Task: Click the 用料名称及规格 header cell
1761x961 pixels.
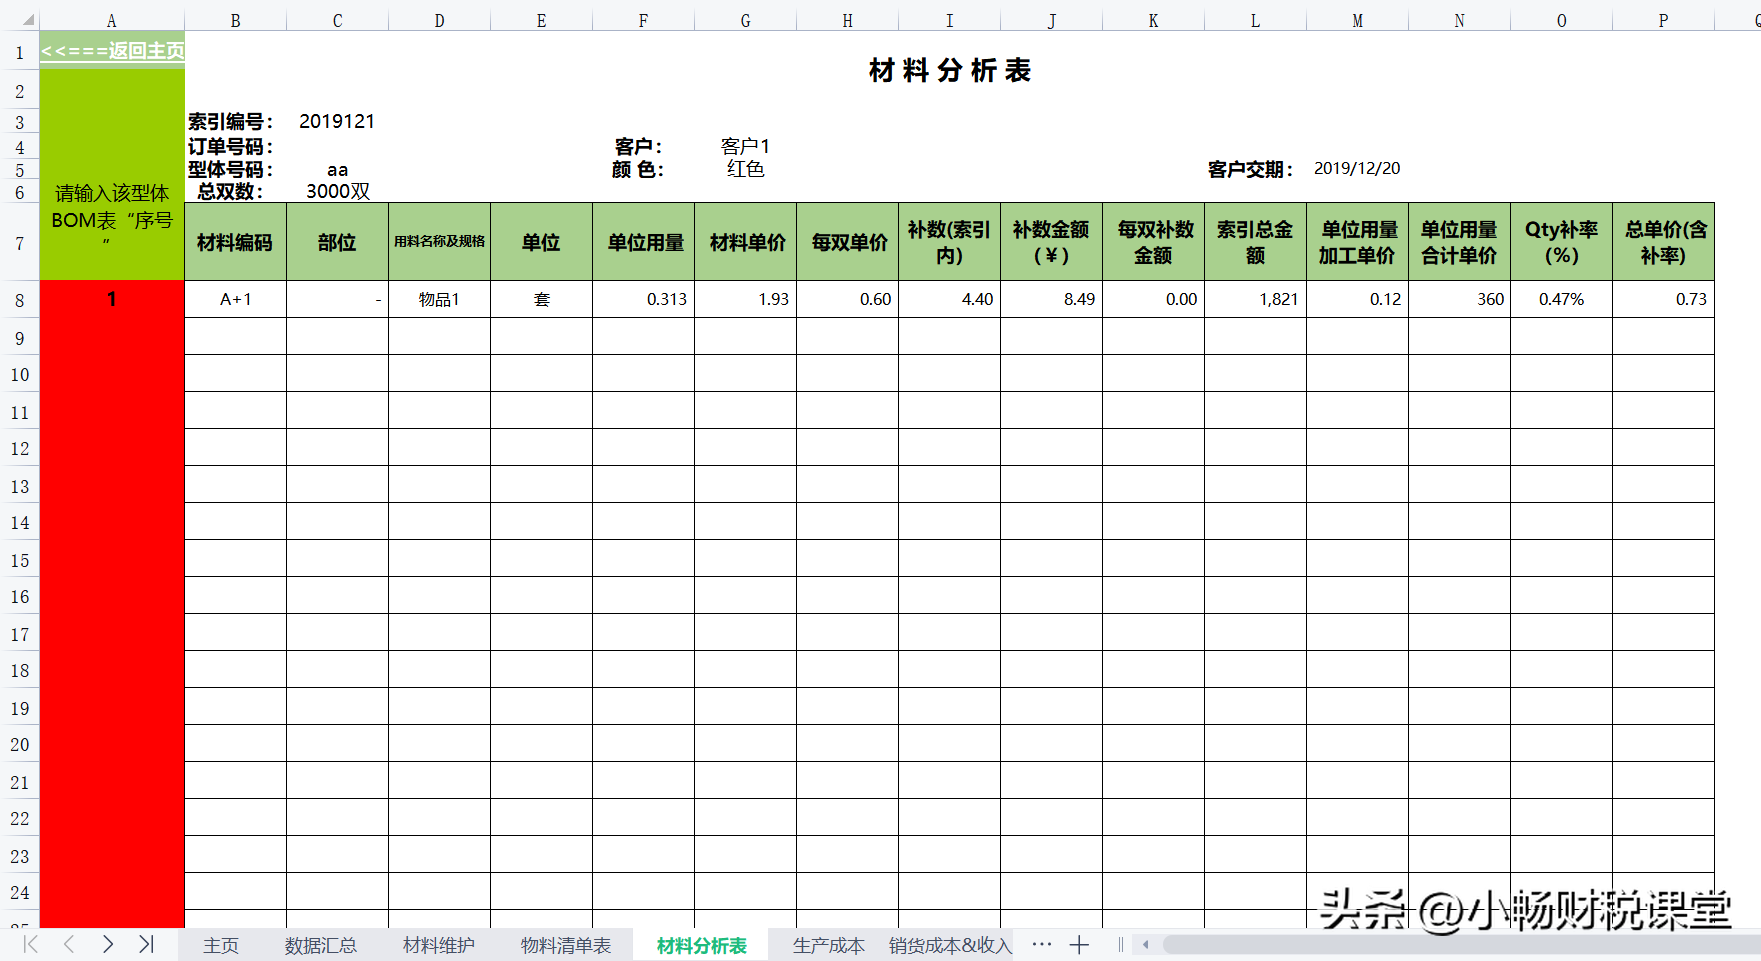Action: click(440, 242)
